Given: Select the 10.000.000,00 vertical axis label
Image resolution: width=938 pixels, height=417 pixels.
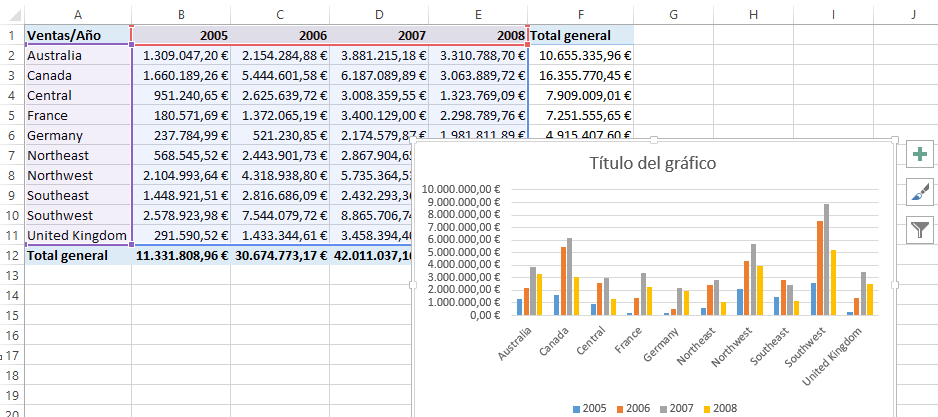Looking at the screenshot, I should [x=461, y=189].
